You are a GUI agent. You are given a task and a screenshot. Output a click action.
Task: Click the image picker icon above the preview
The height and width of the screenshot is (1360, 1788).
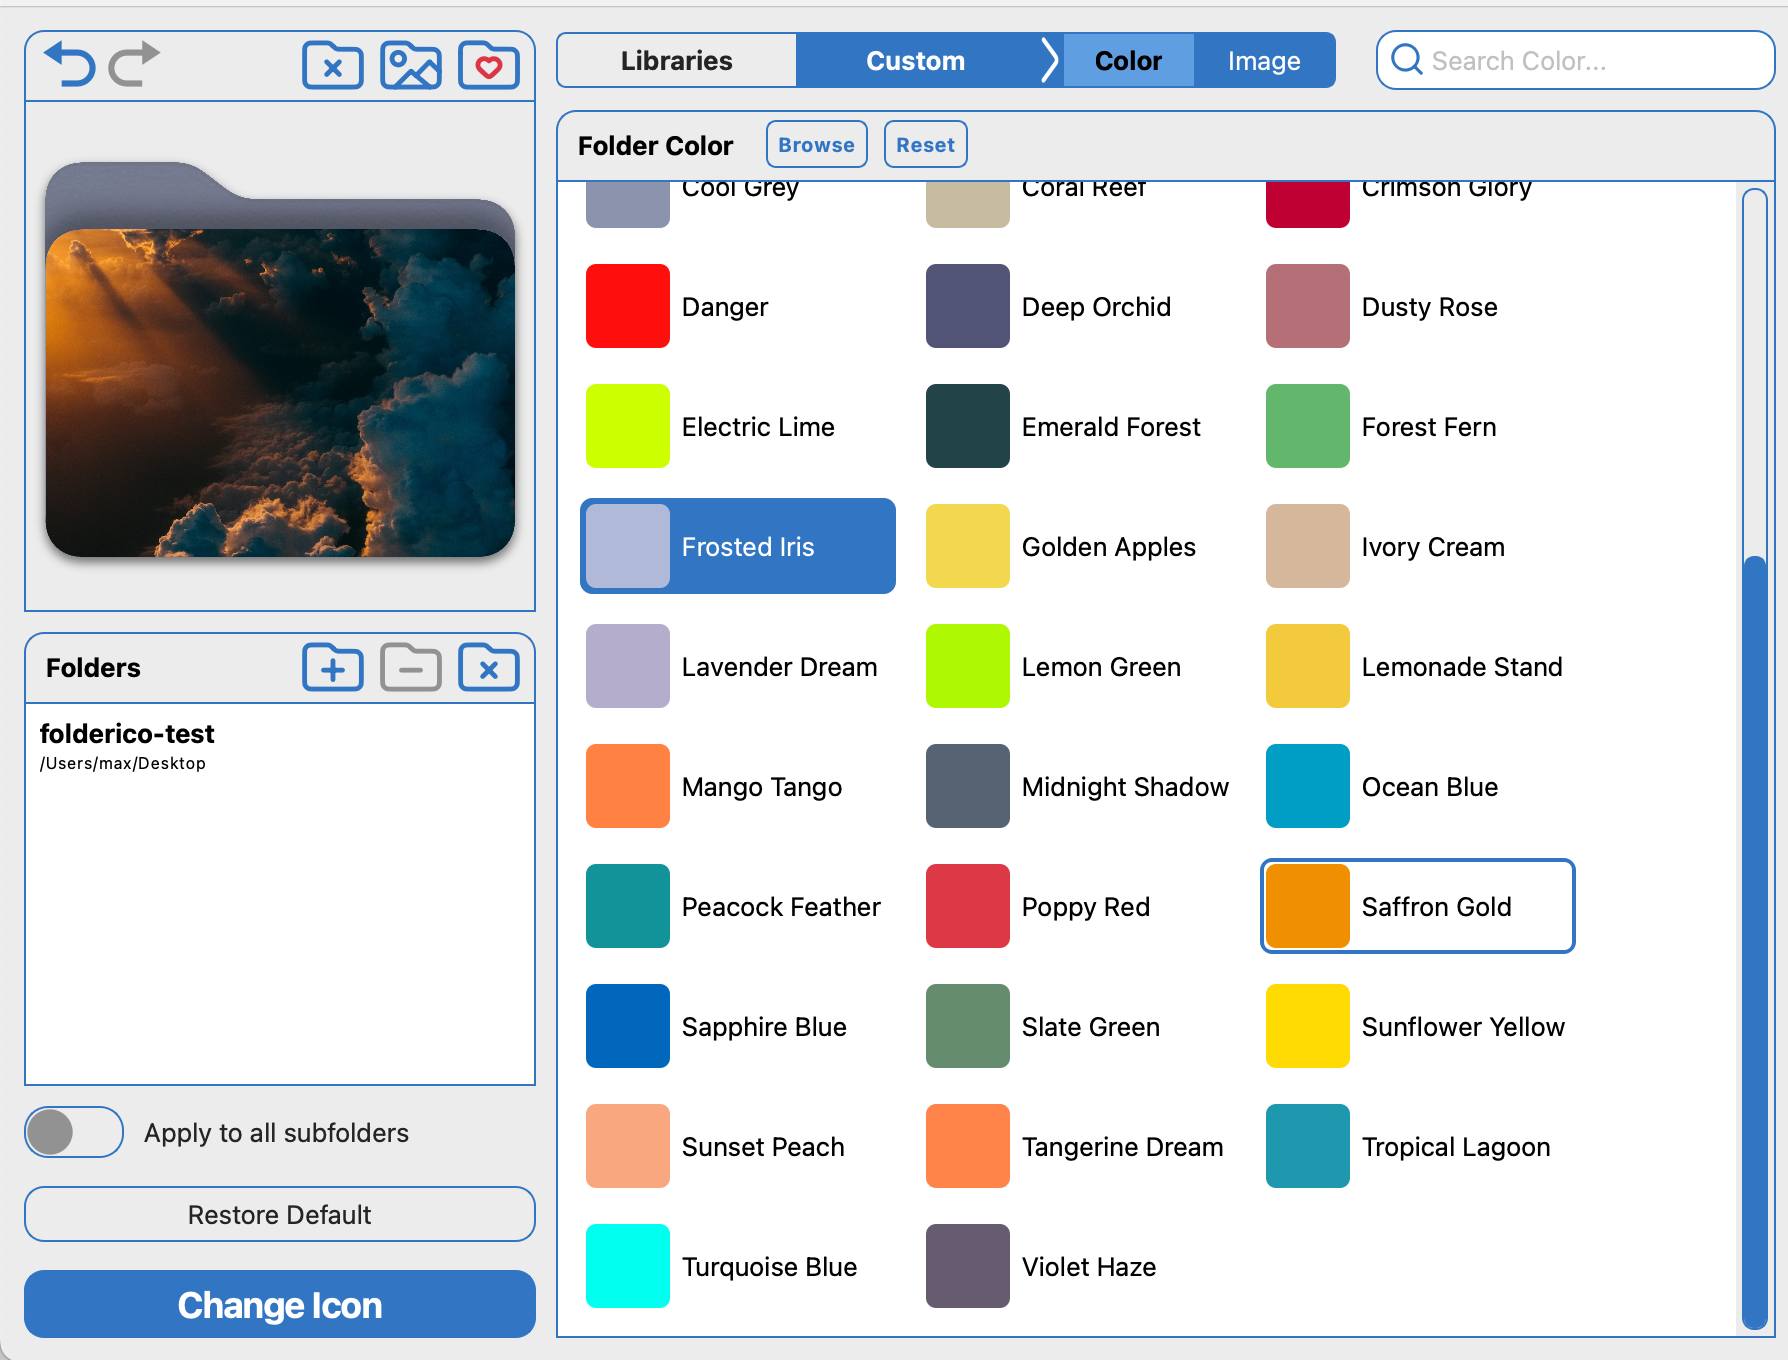tap(411, 66)
